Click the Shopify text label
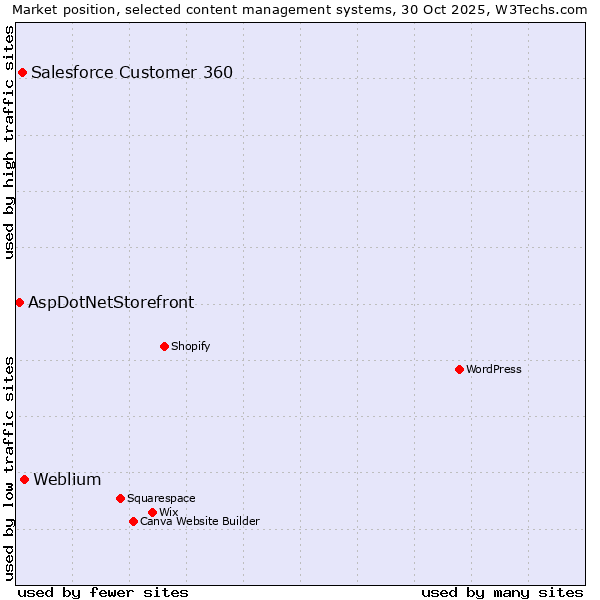This screenshot has height=600, width=600. pyautogui.click(x=190, y=346)
